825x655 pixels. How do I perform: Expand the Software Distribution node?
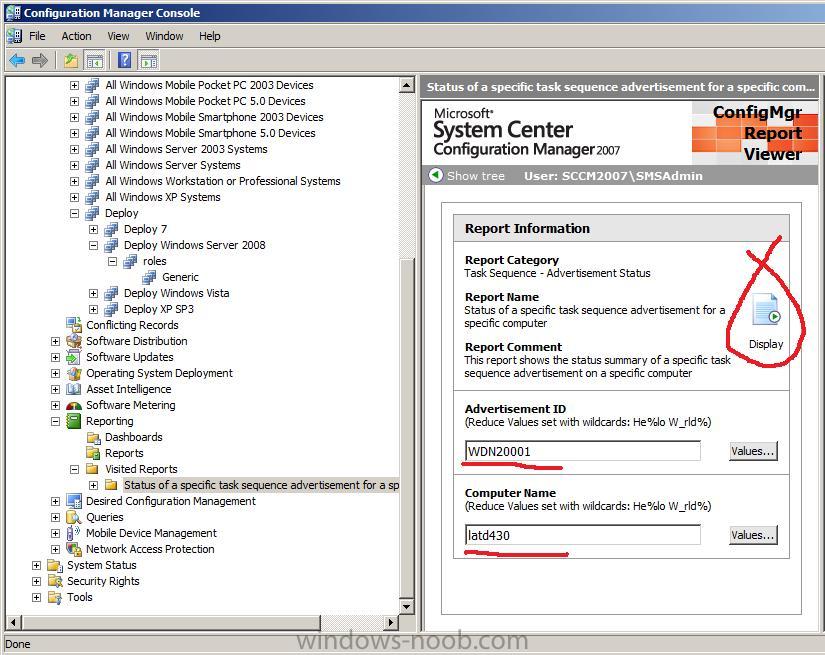(55, 341)
